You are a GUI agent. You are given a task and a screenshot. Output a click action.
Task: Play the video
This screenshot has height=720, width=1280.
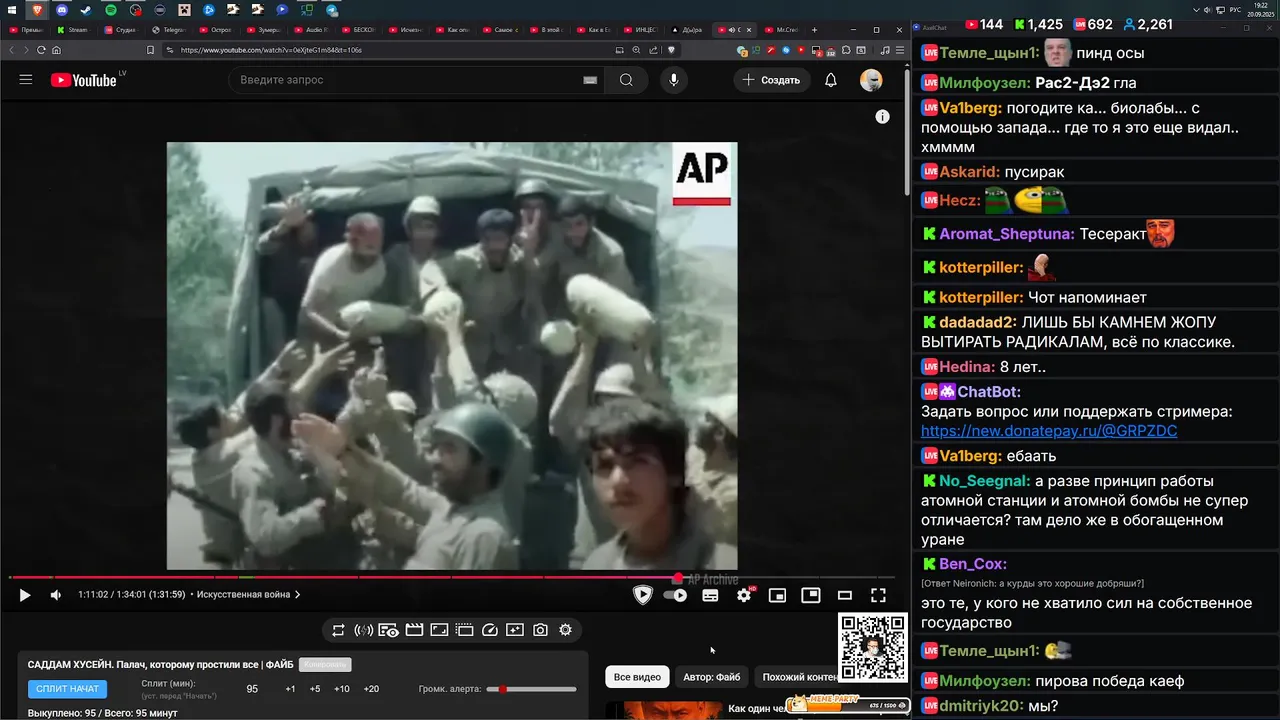pos(25,595)
